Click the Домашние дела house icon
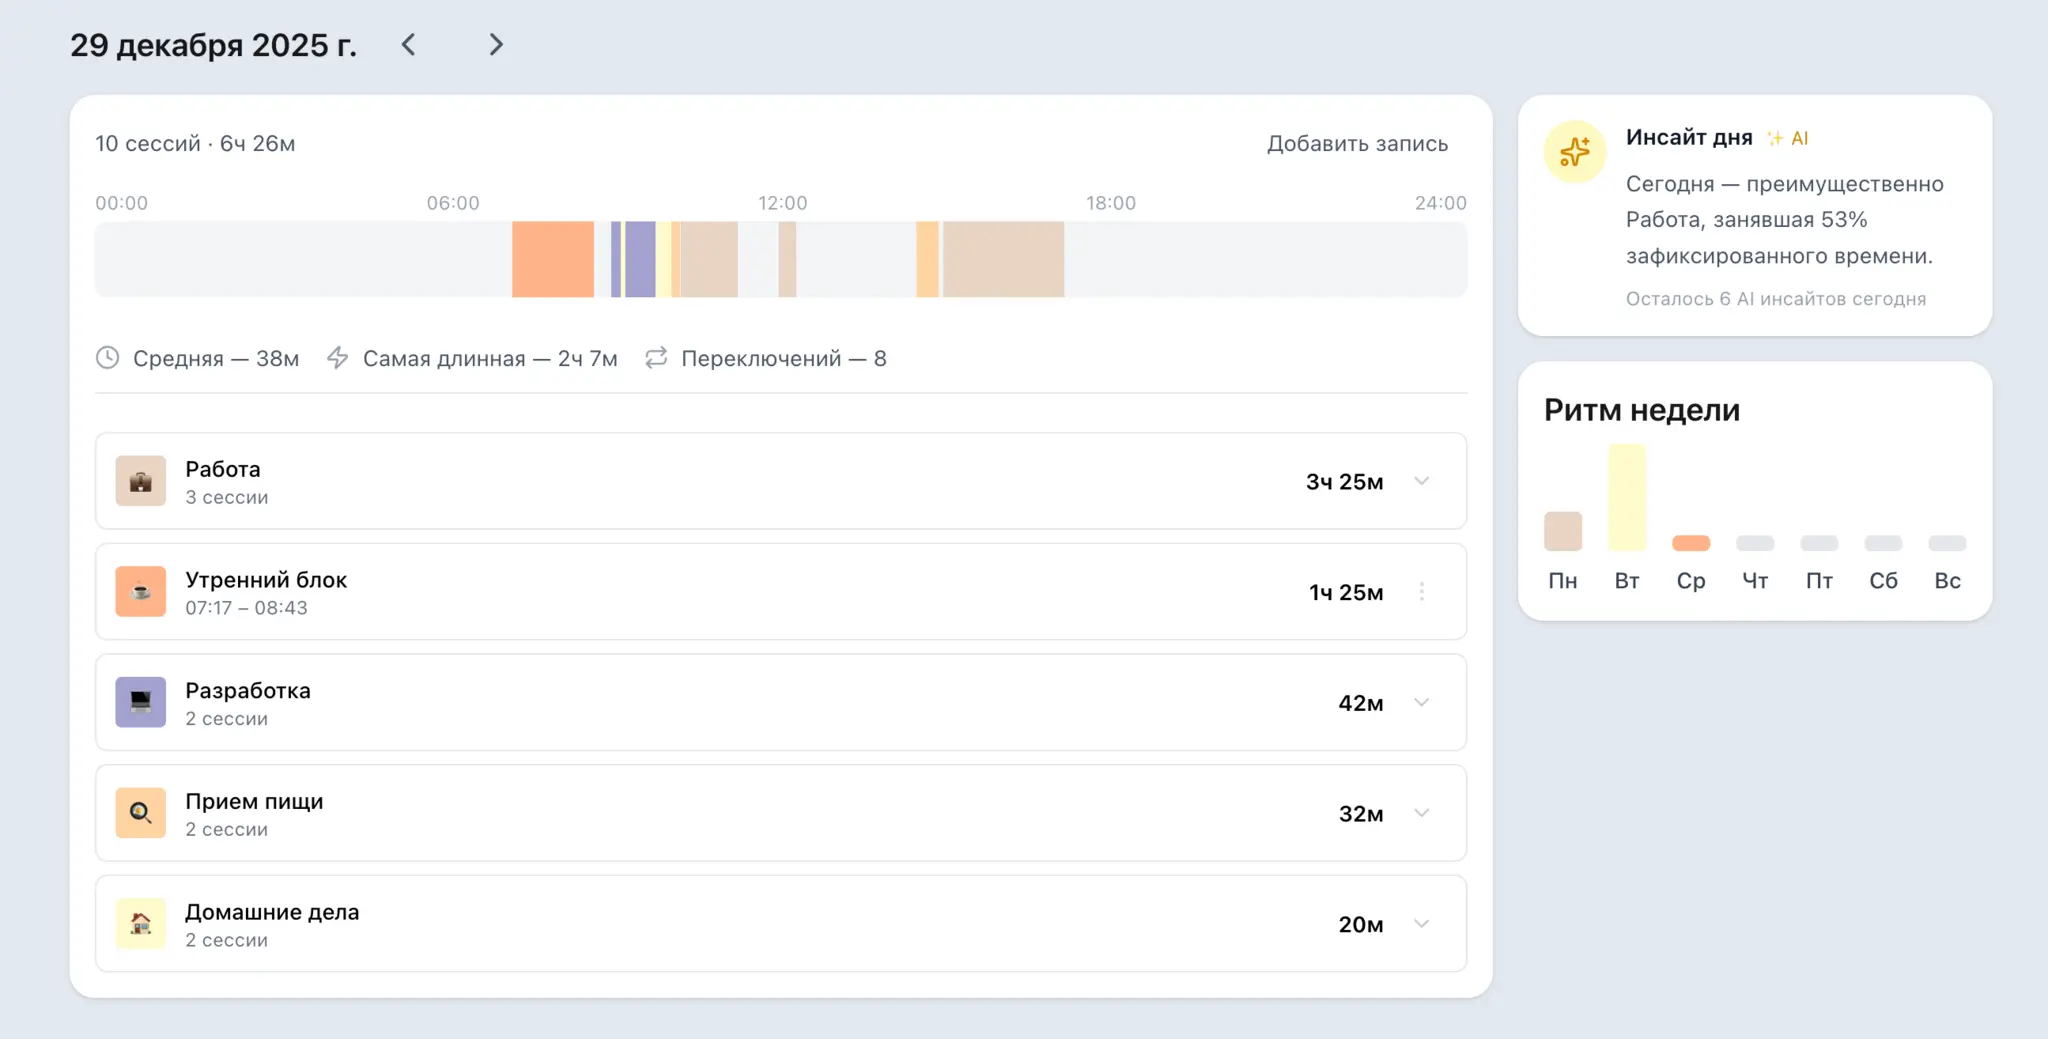Screen dimensions: 2048x1039 pyautogui.click(x=141, y=923)
